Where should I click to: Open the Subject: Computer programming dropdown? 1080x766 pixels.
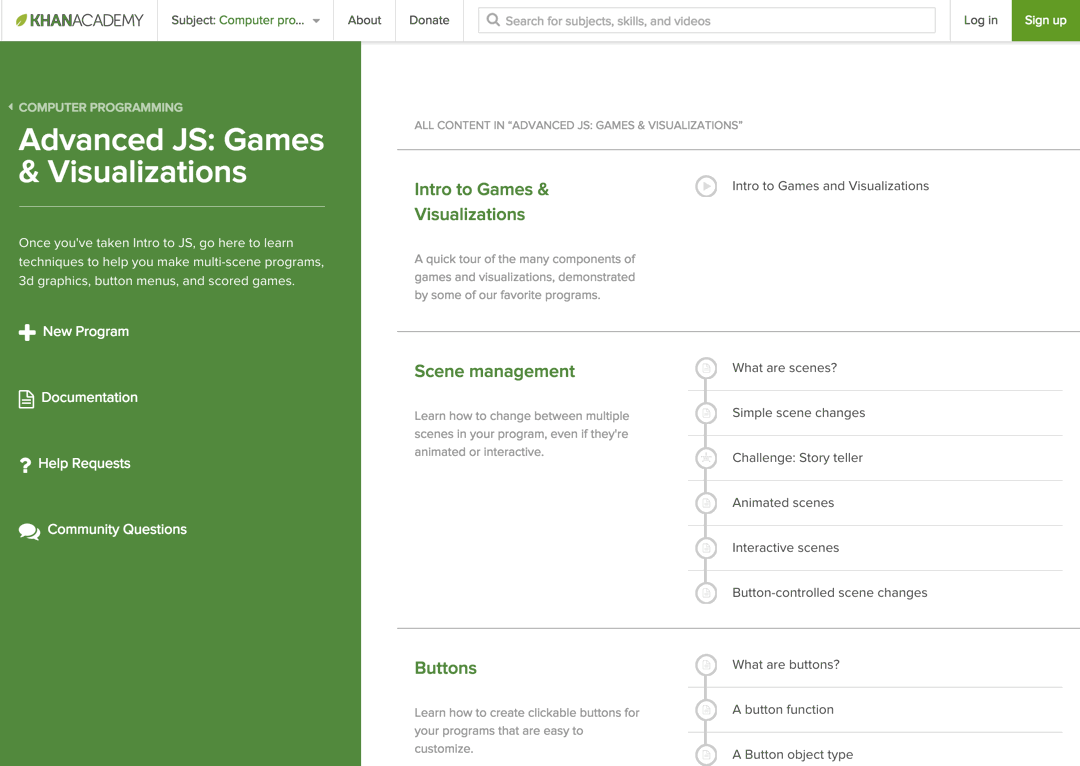click(x=245, y=21)
